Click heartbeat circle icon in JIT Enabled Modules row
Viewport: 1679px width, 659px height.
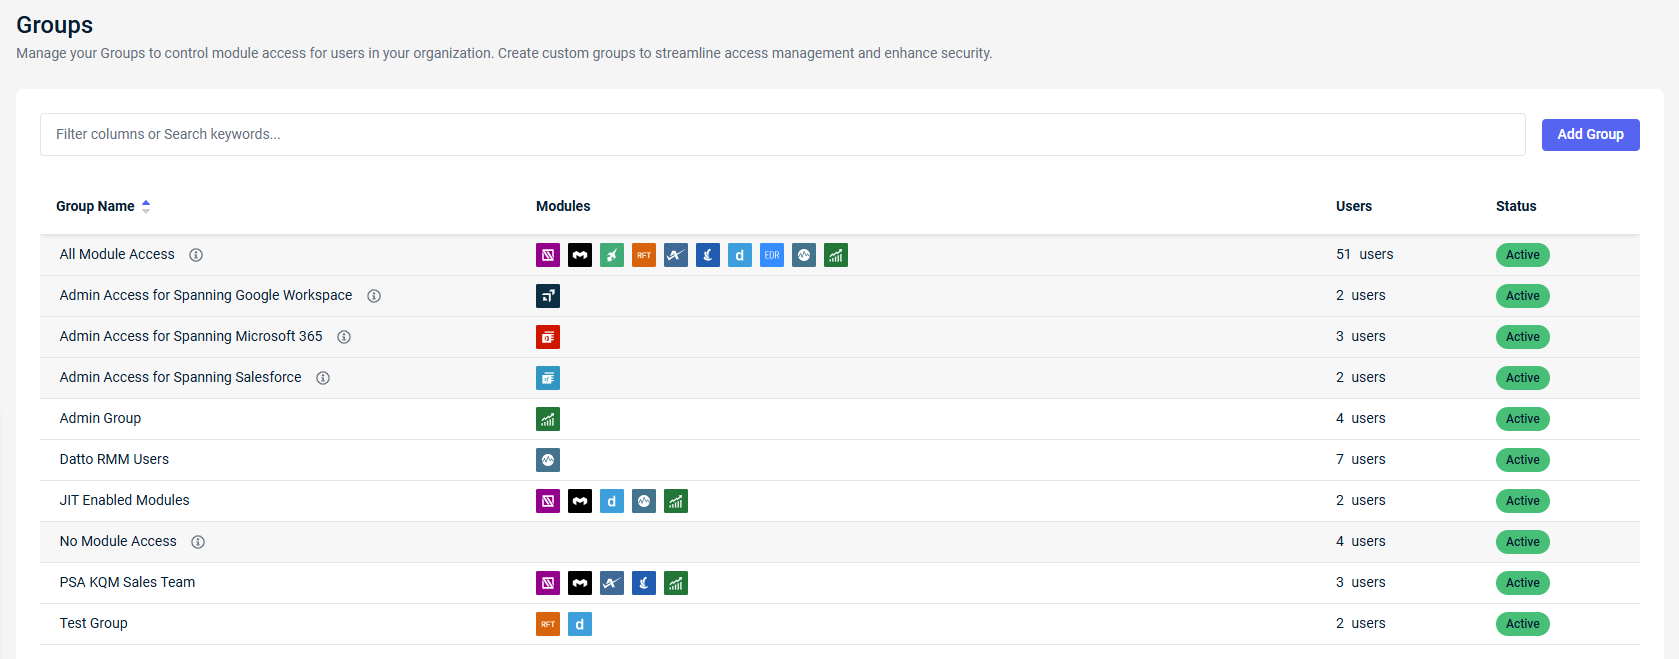pos(644,501)
